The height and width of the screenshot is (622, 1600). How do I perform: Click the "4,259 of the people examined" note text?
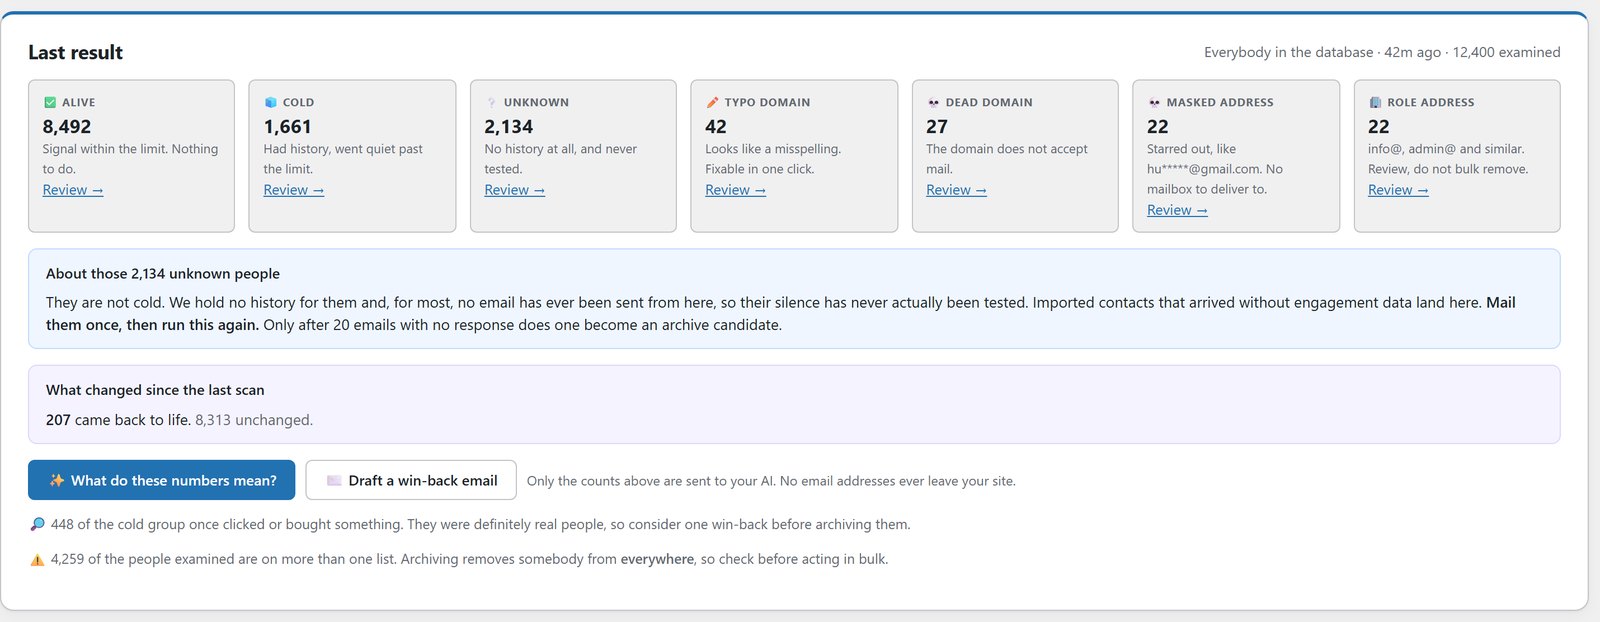click(469, 559)
